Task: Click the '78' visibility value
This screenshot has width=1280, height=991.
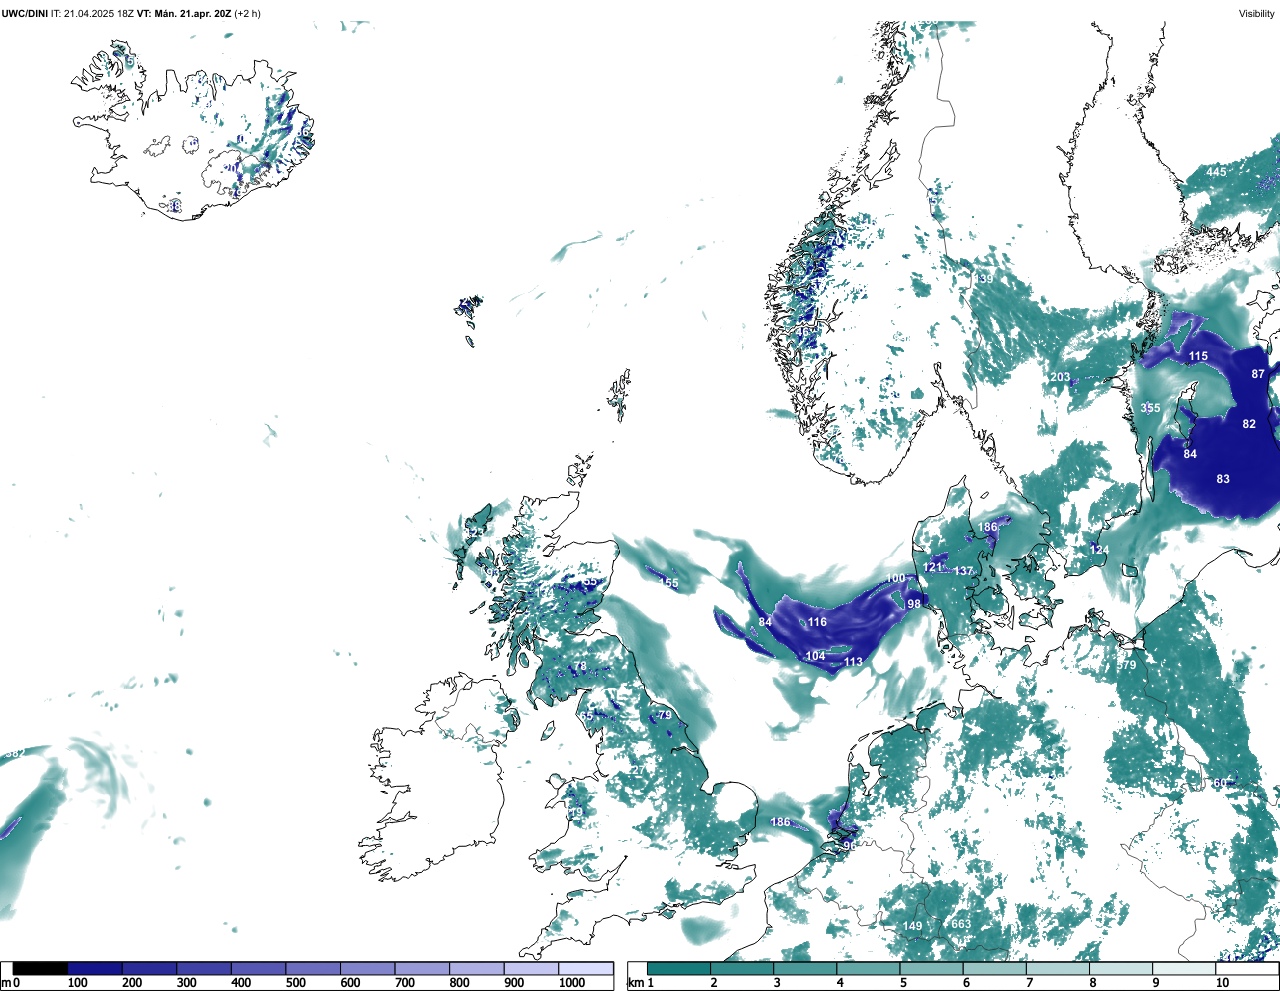Action: coord(580,666)
